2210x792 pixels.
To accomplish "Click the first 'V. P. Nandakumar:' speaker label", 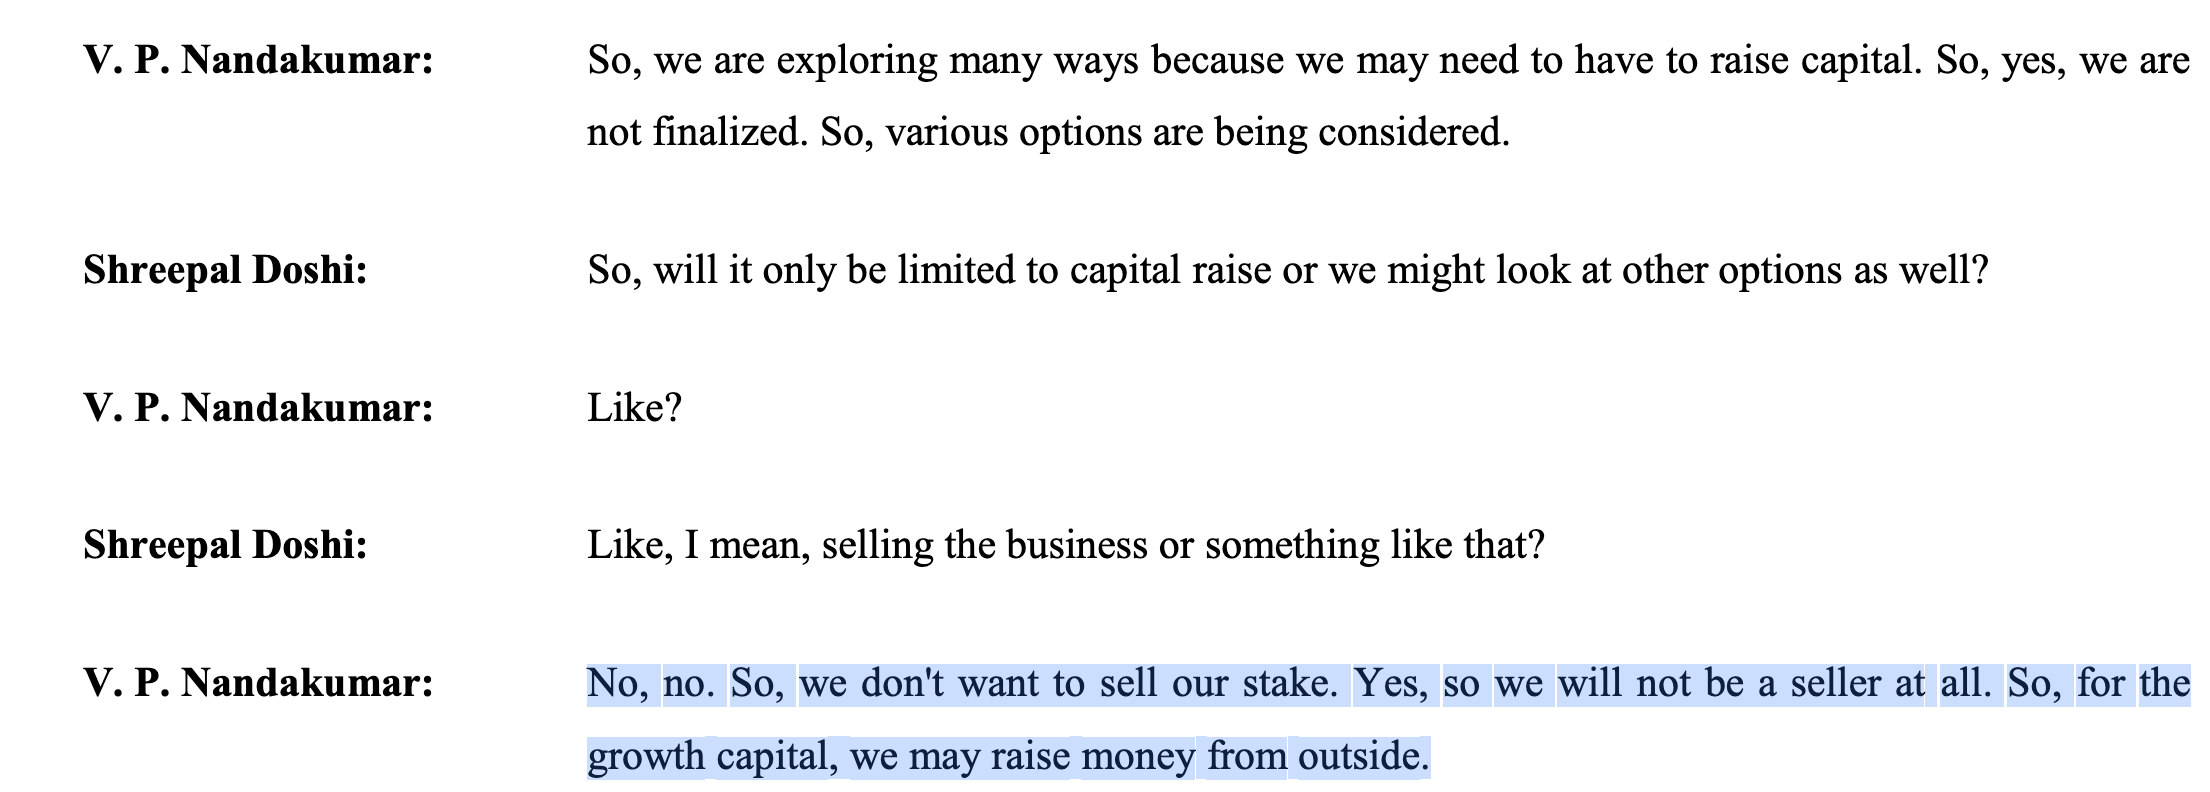I will (x=258, y=62).
